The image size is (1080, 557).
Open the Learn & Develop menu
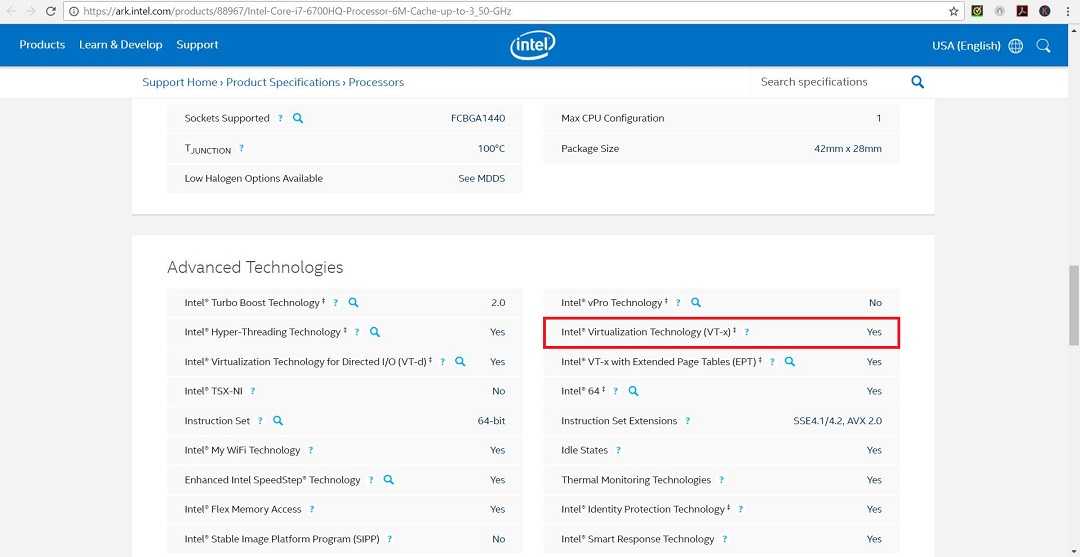[x=120, y=45]
